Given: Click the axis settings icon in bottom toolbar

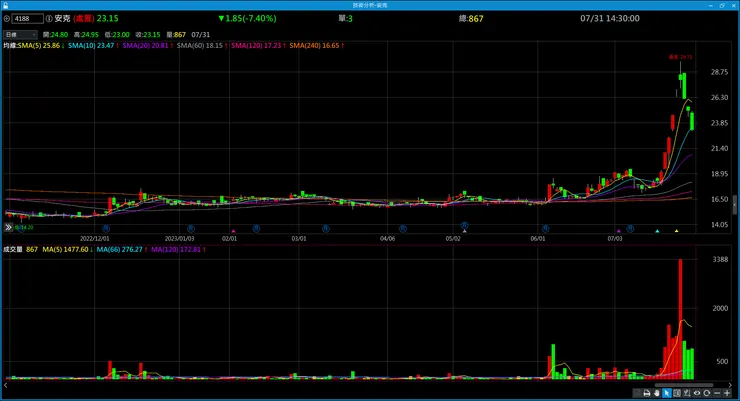Looking at the screenshot, I should [x=687, y=393].
